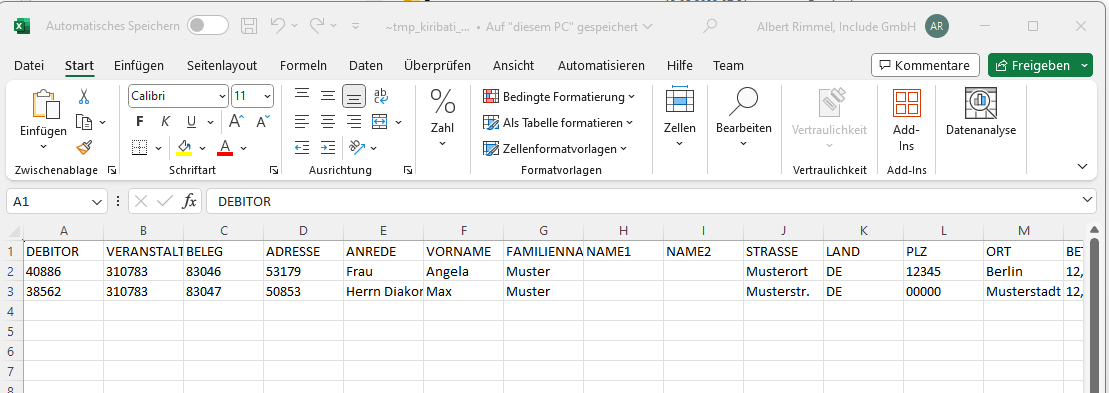Toggle italic formatting (K)
1109x393 pixels.
(165, 122)
